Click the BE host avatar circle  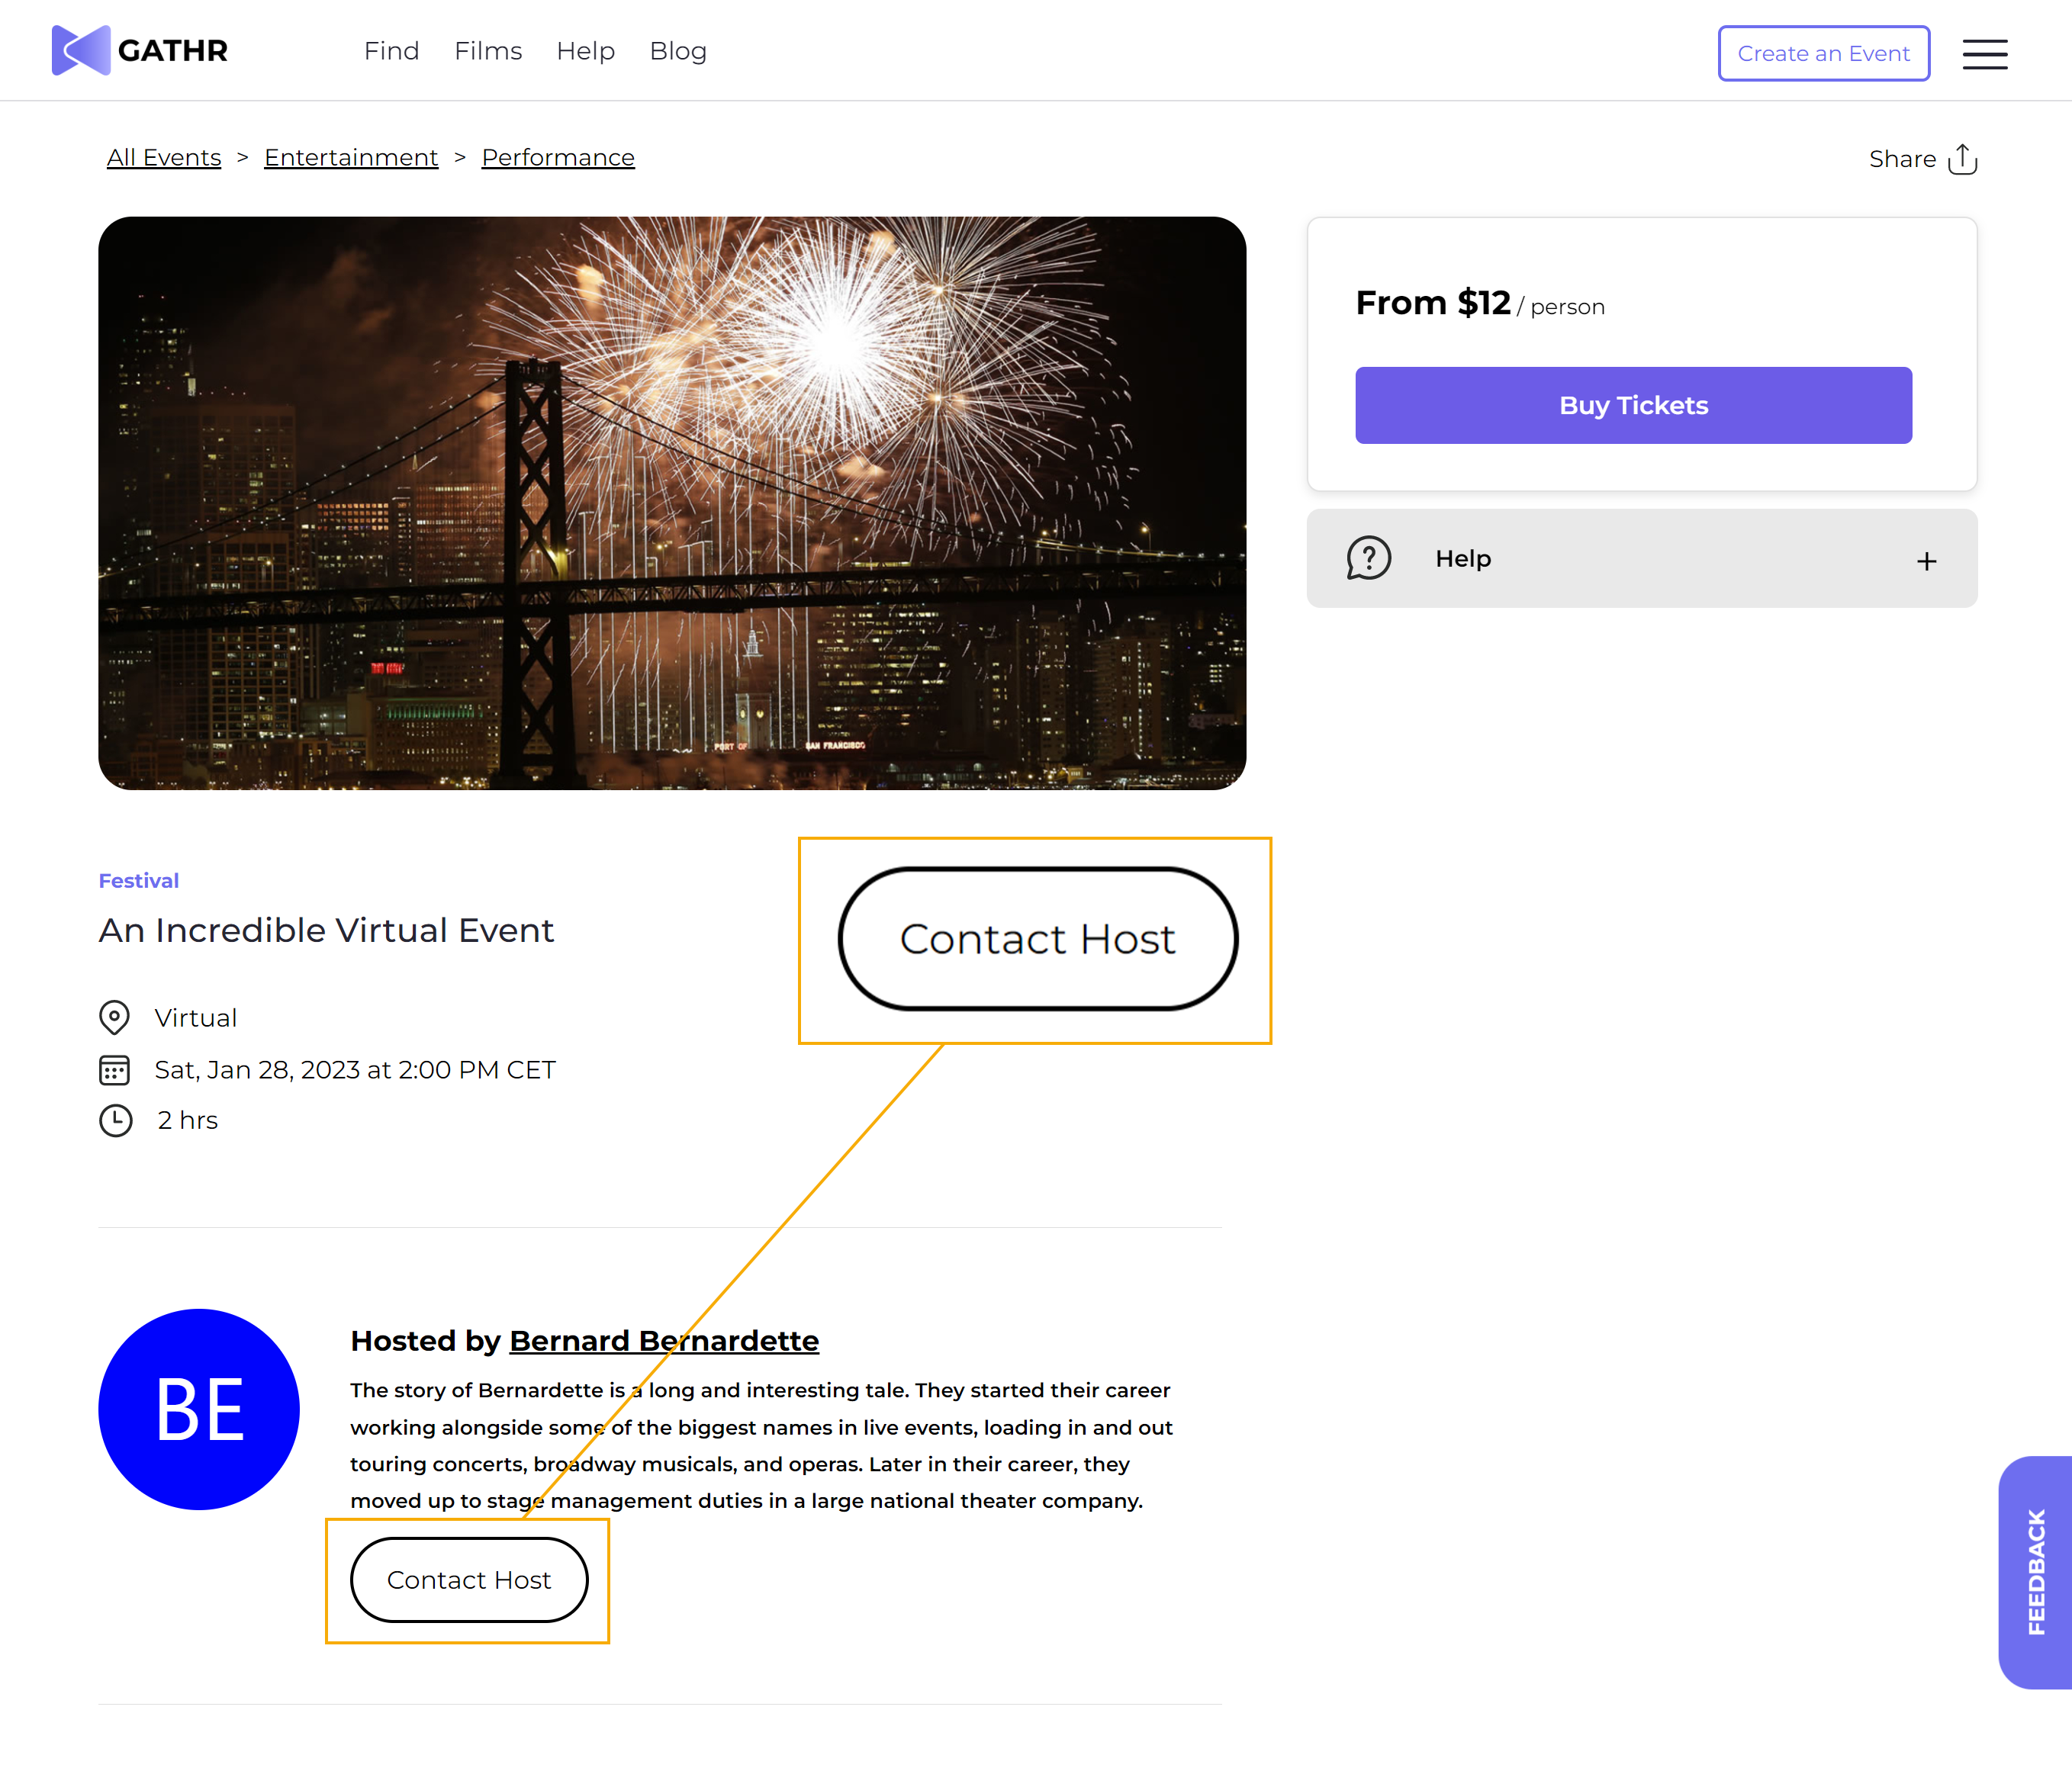199,1408
